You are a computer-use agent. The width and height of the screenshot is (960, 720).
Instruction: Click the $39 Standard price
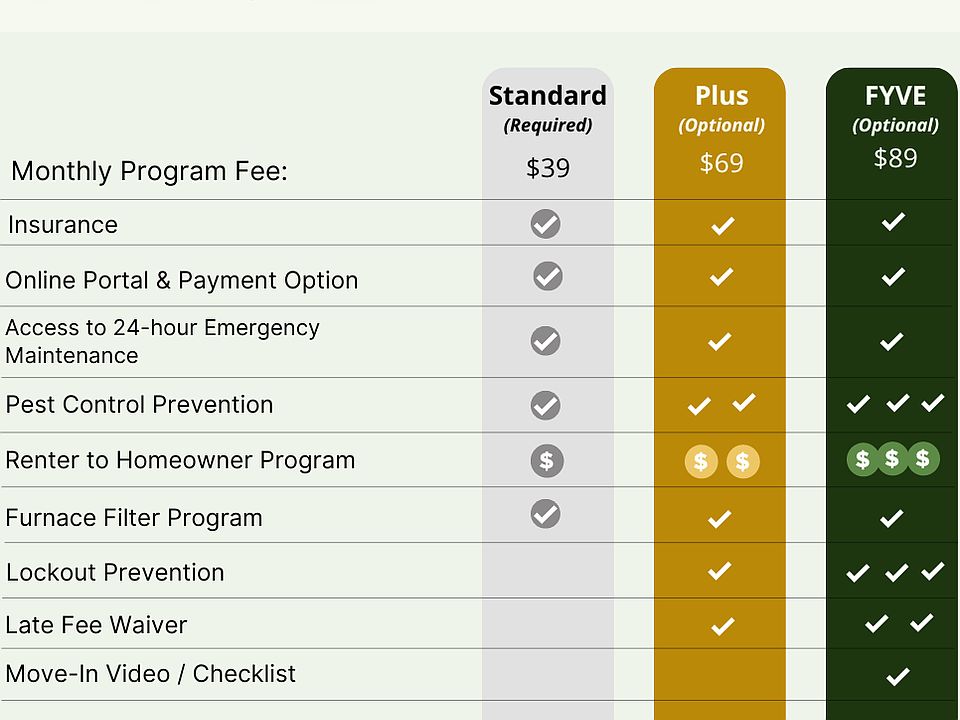548,168
